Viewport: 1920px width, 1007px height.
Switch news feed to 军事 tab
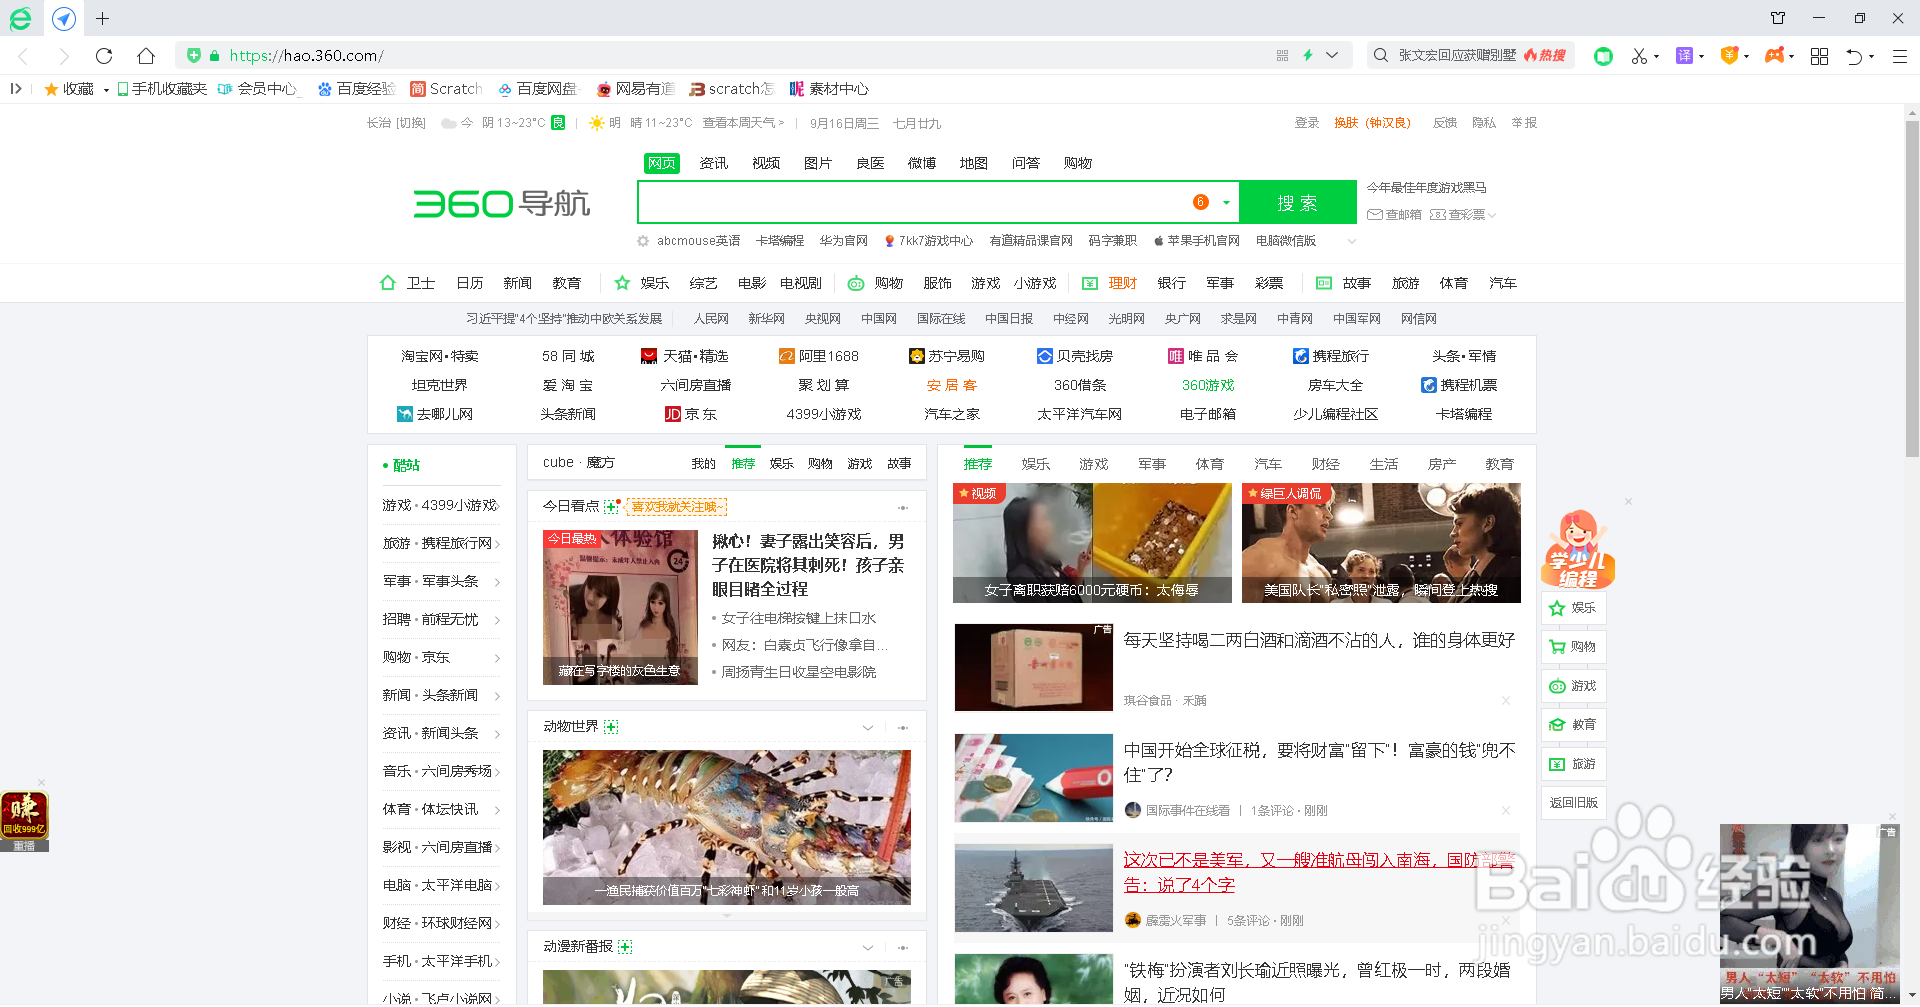click(1152, 464)
